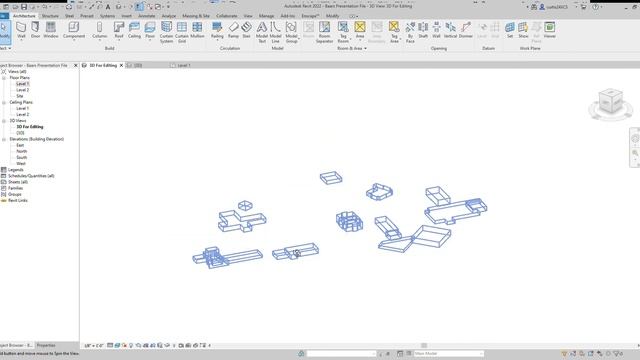640x360 pixels.
Task: Select the Model Text tool
Action: (262, 32)
